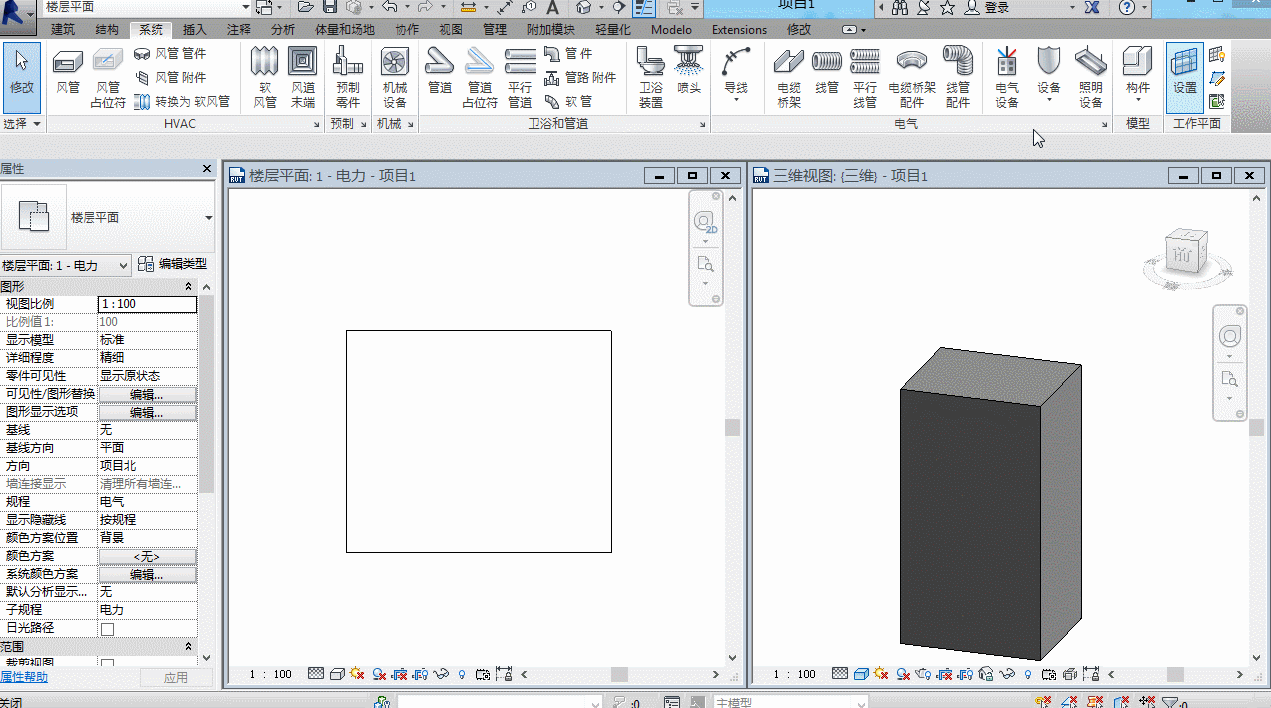
Task: Toggle the 日光路径 sun path checkbox
Action: click(107, 629)
